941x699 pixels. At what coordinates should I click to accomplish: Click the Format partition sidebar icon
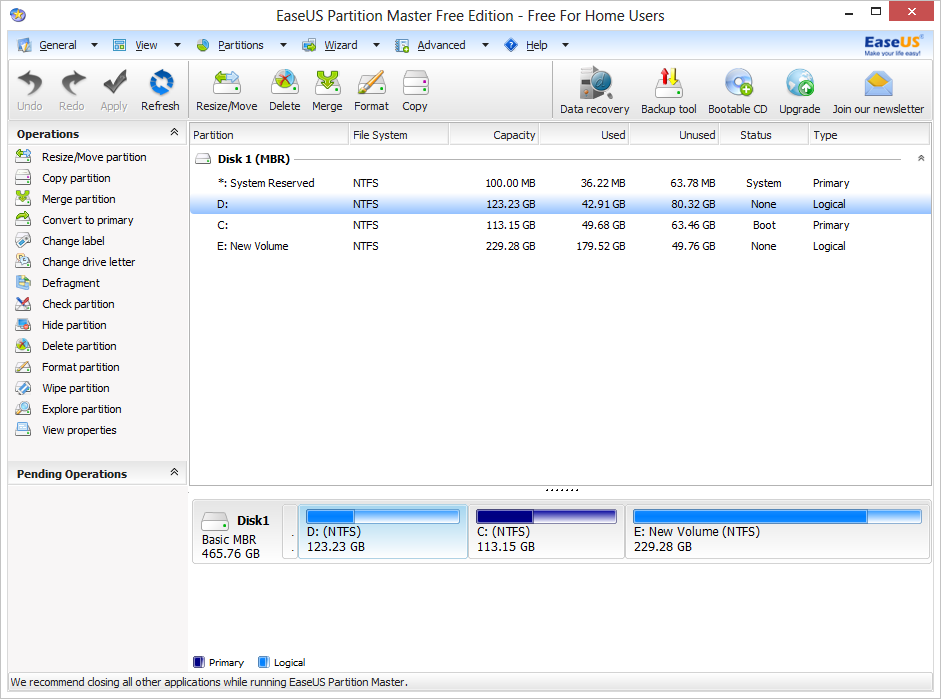23,367
